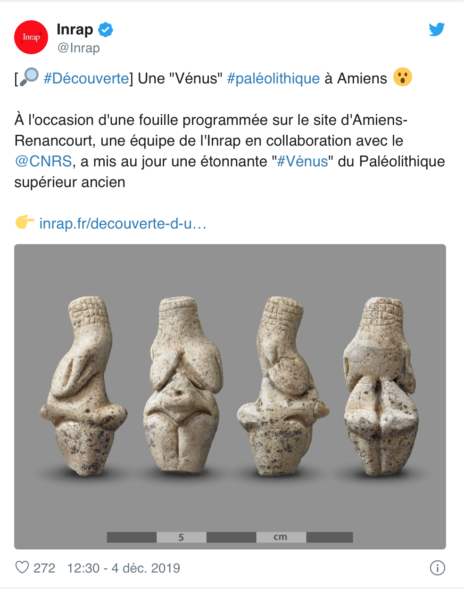Open the @Inrap handle
The image size is (464, 590).
pyautogui.click(x=78, y=48)
